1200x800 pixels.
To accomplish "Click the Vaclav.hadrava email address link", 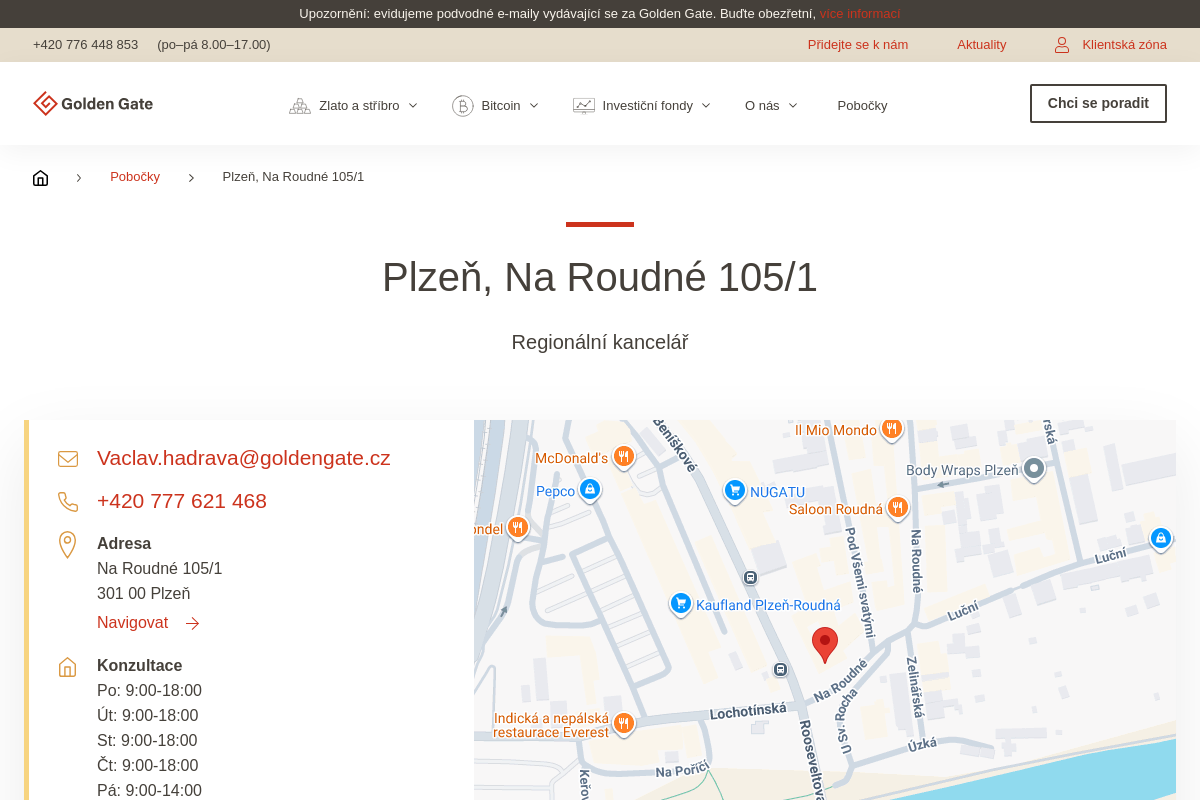I will [x=243, y=458].
